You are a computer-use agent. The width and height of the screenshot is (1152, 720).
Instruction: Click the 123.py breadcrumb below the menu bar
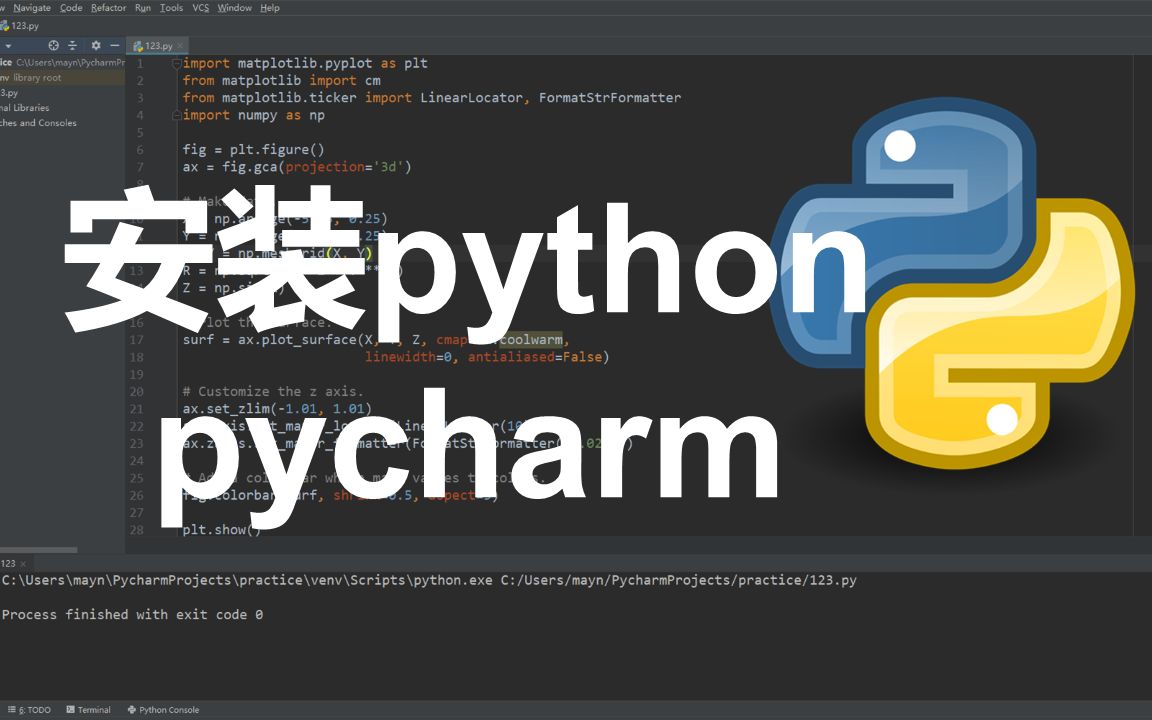click(x=26, y=26)
